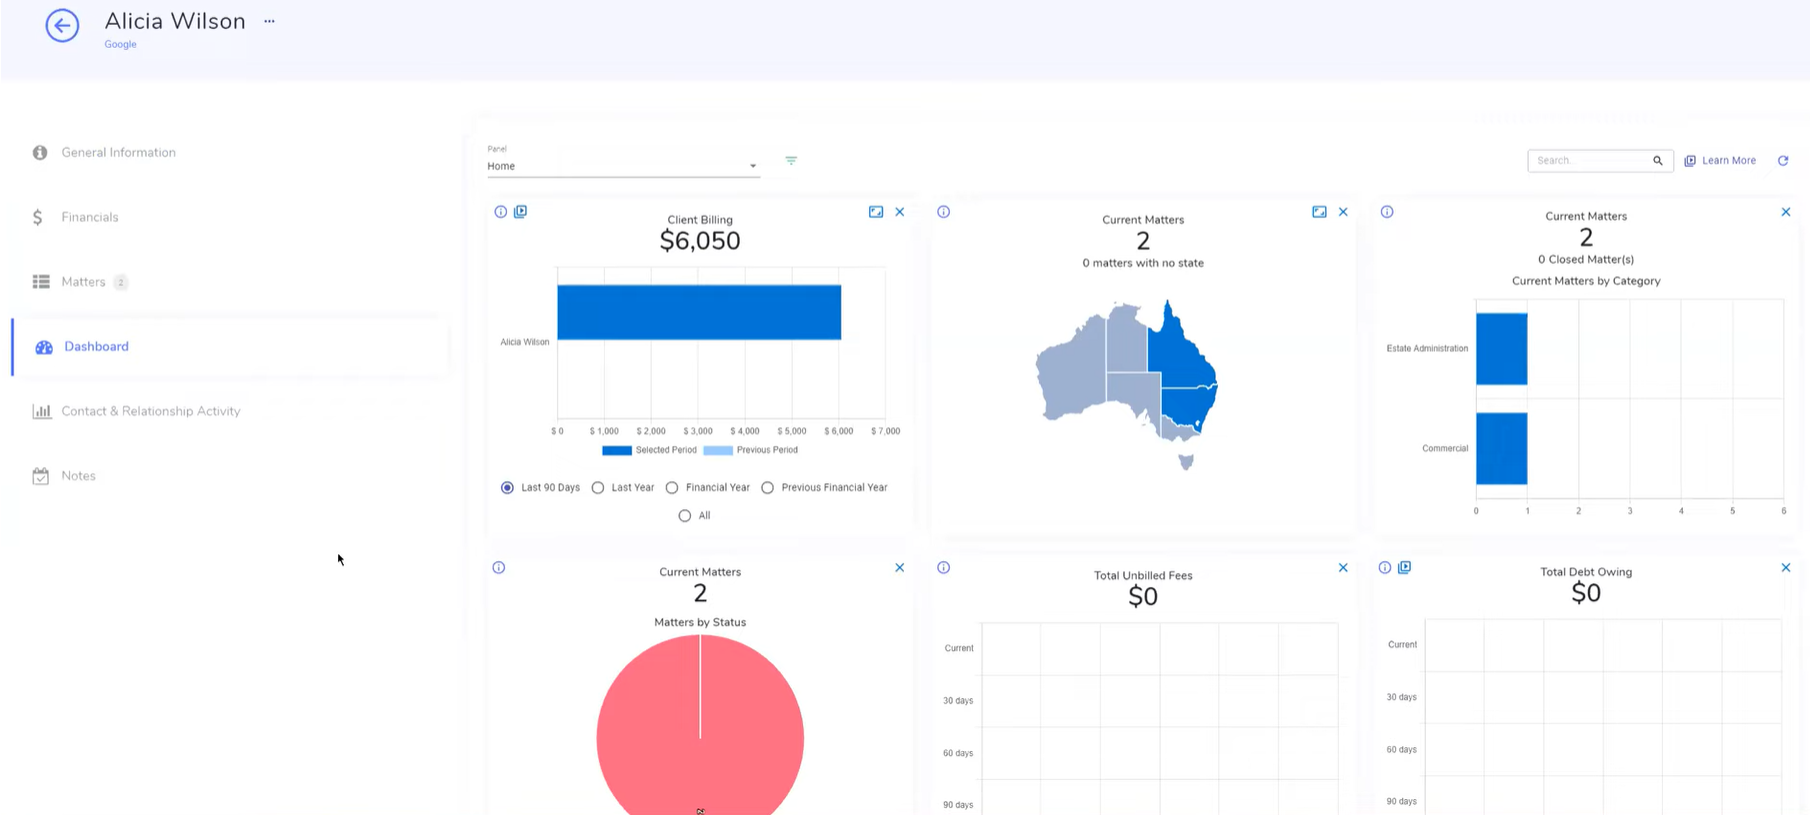The image size is (1810, 815).
Task: Click the filter icon beside Panel dropdown
Action: point(791,160)
